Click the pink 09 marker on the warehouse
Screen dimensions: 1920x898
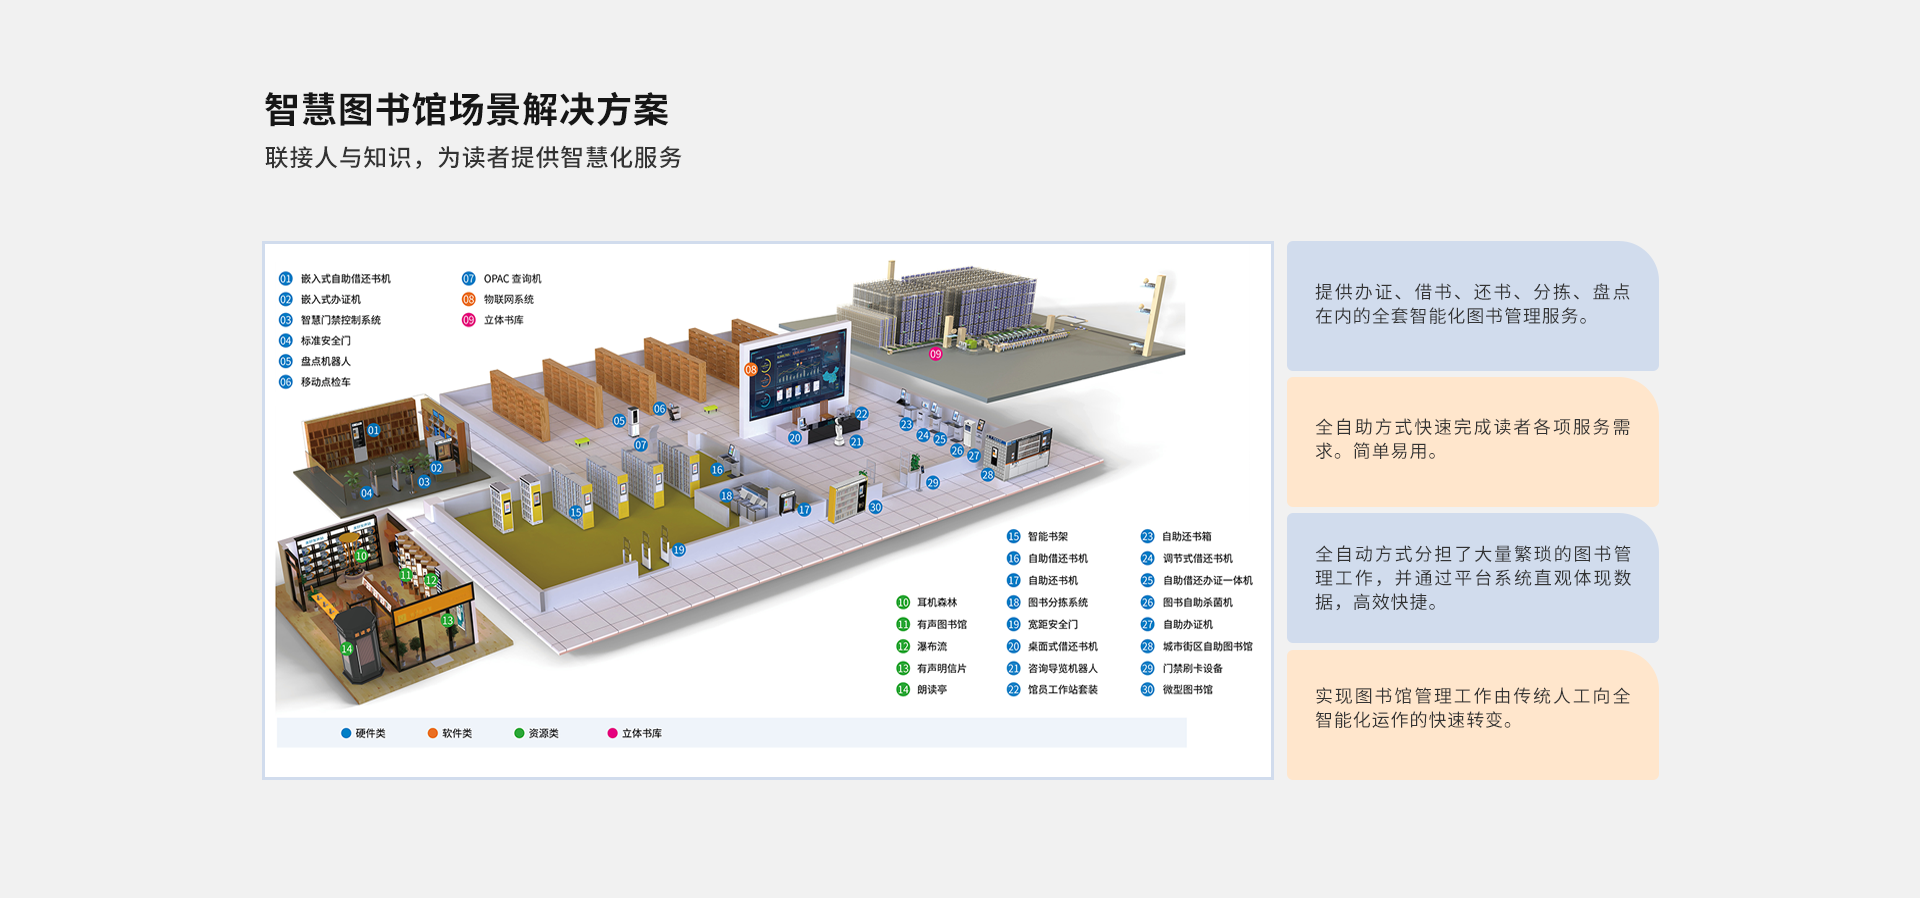935,354
